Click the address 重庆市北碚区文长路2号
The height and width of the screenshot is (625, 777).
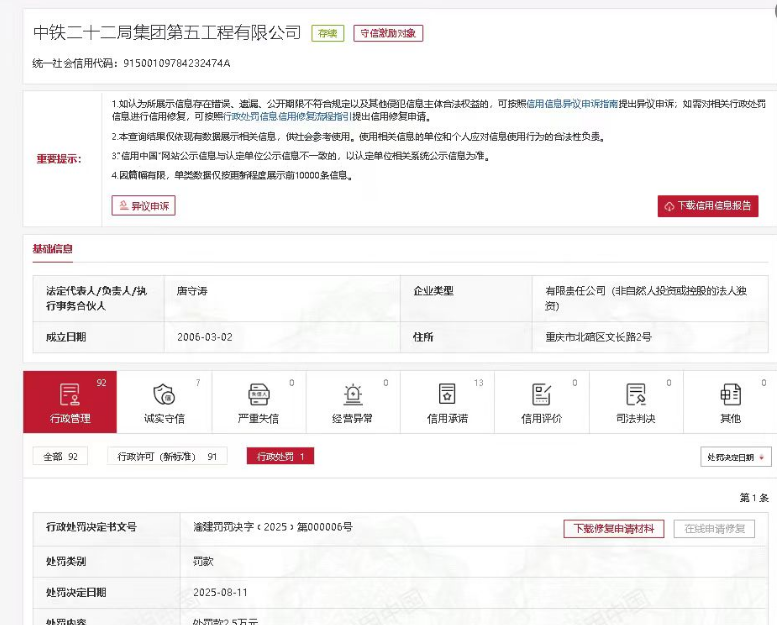[599, 337]
